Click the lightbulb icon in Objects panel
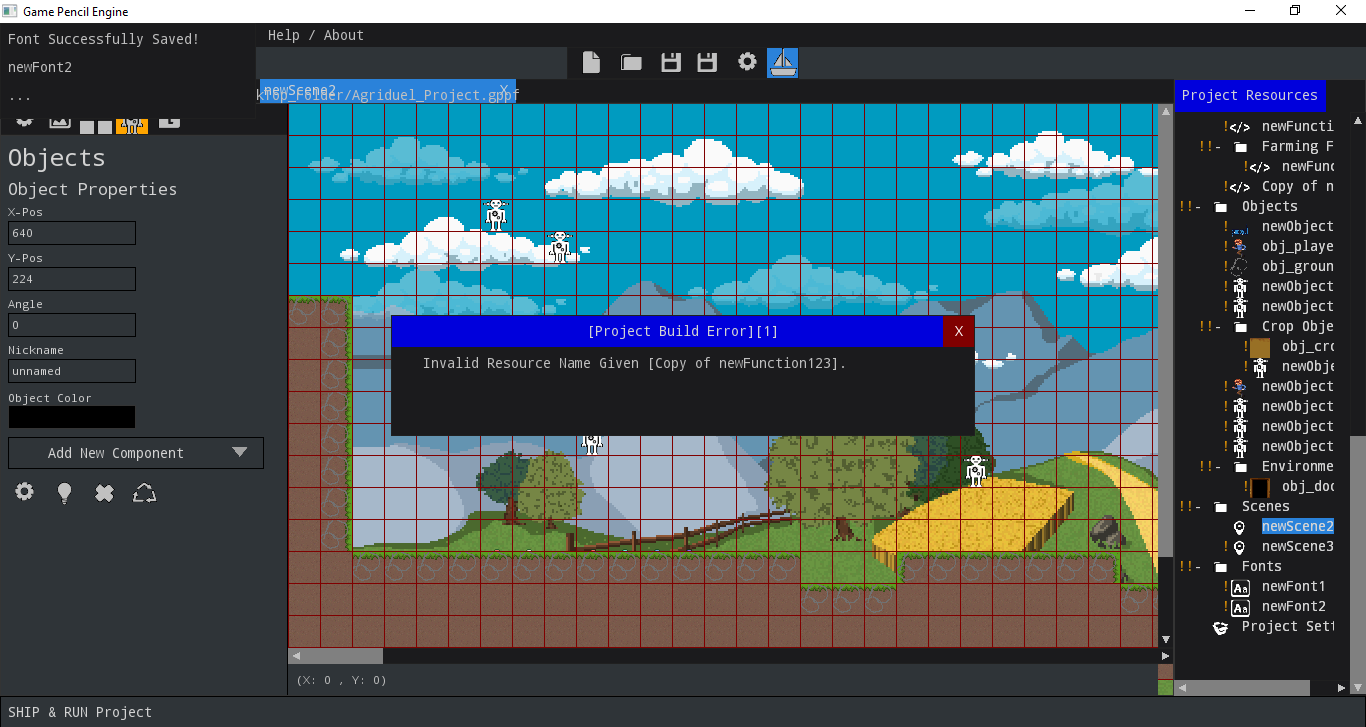 (x=64, y=492)
